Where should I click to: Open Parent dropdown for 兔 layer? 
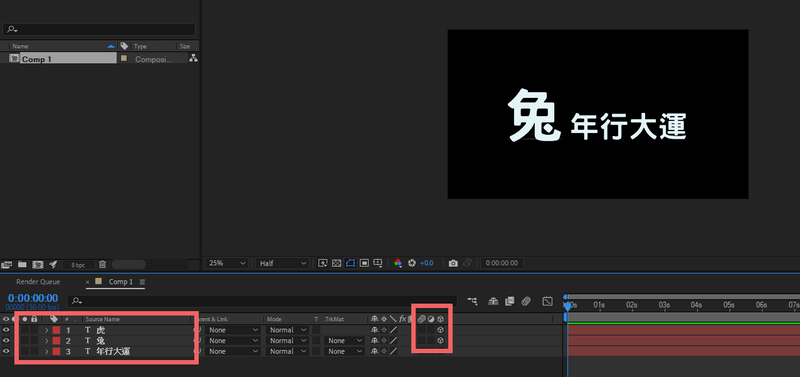tap(234, 341)
